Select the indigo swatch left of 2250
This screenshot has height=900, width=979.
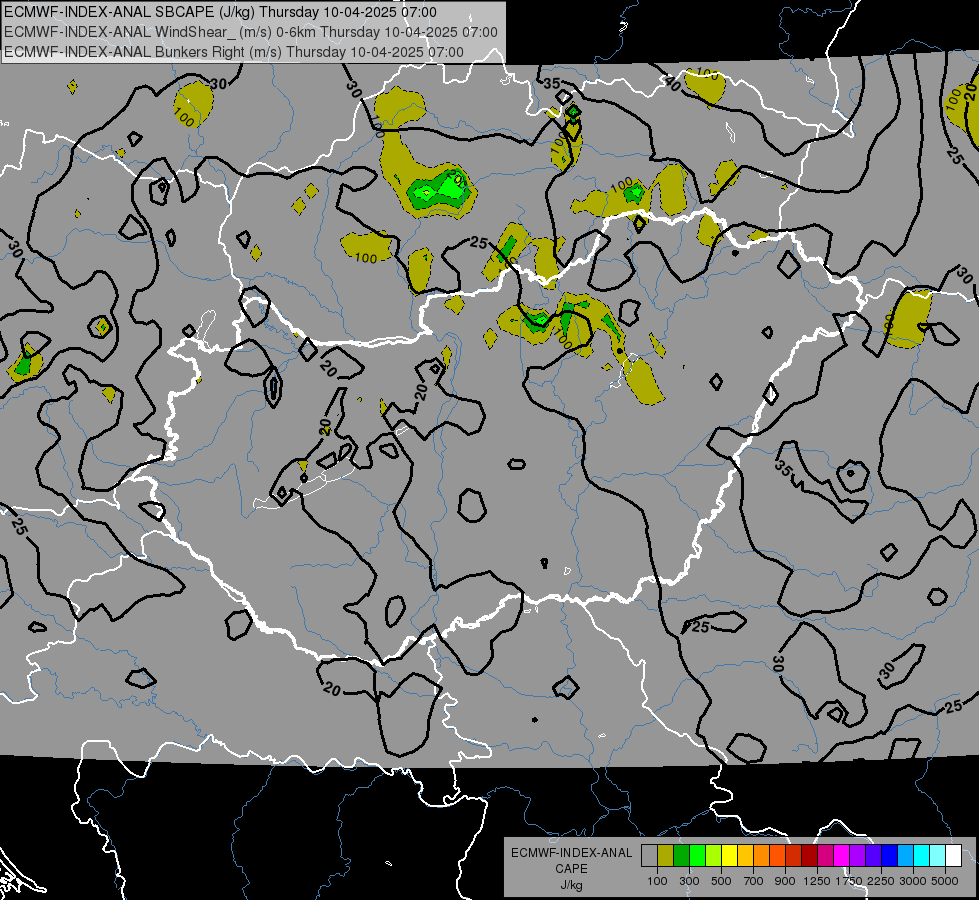873,855
